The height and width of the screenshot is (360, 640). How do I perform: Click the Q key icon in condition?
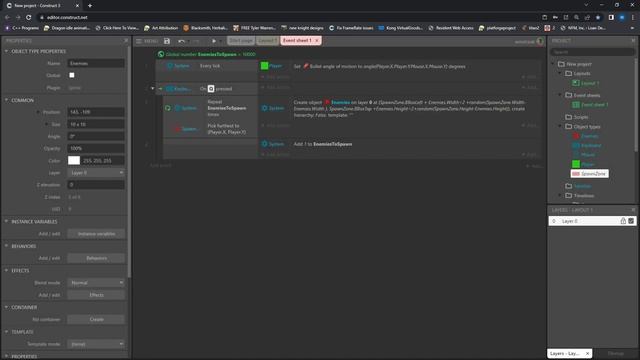tap(211, 89)
